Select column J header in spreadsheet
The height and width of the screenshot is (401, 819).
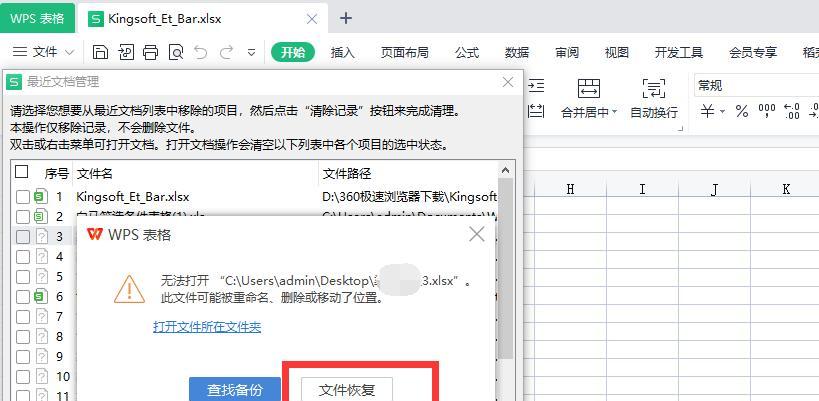[x=714, y=190]
